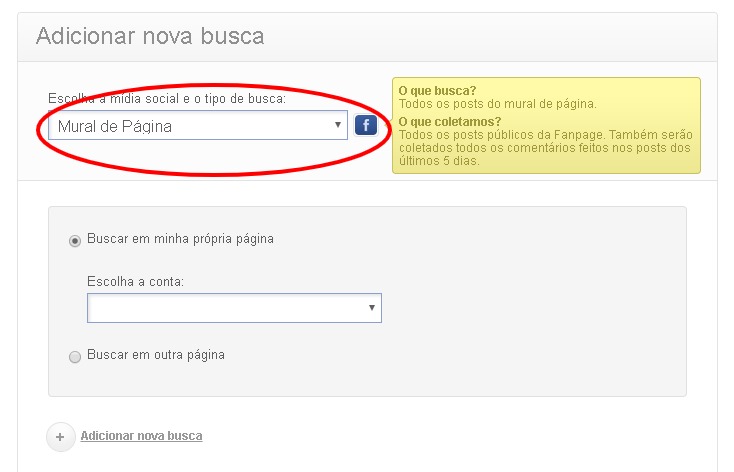Viewport: 734px width, 472px height.
Task: Click the Adicionar nova busca link
Action: pyautogui.click(x=141, y=435)
